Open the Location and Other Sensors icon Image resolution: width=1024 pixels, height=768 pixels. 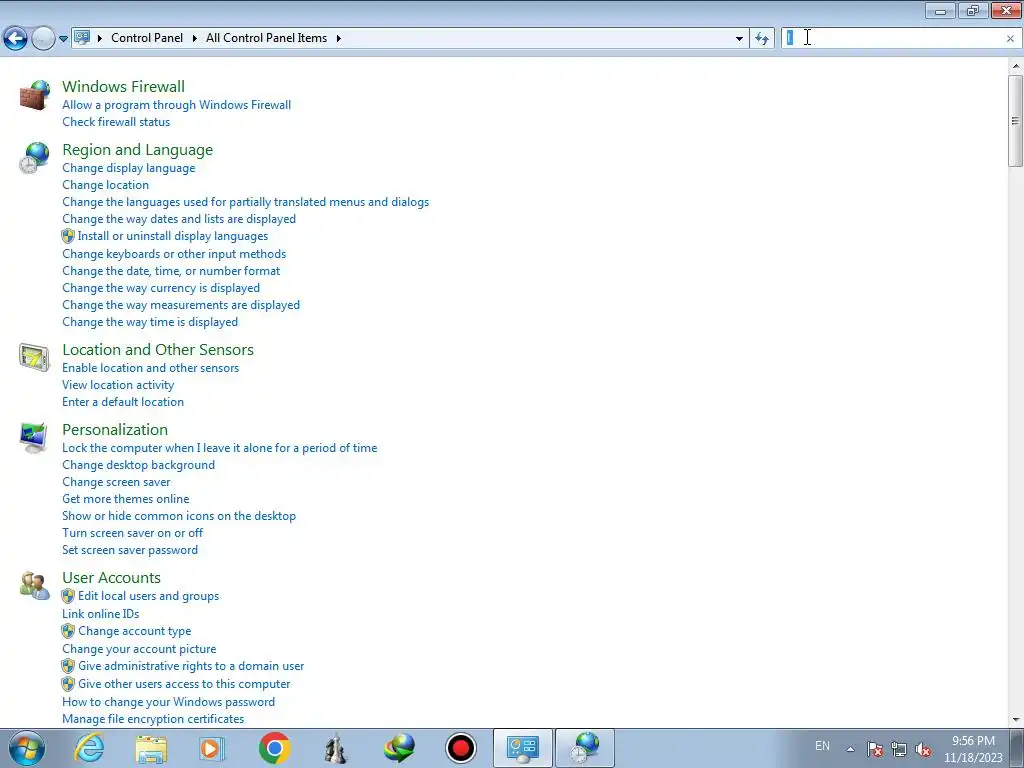pyautogui.click(x=34, y=358)
